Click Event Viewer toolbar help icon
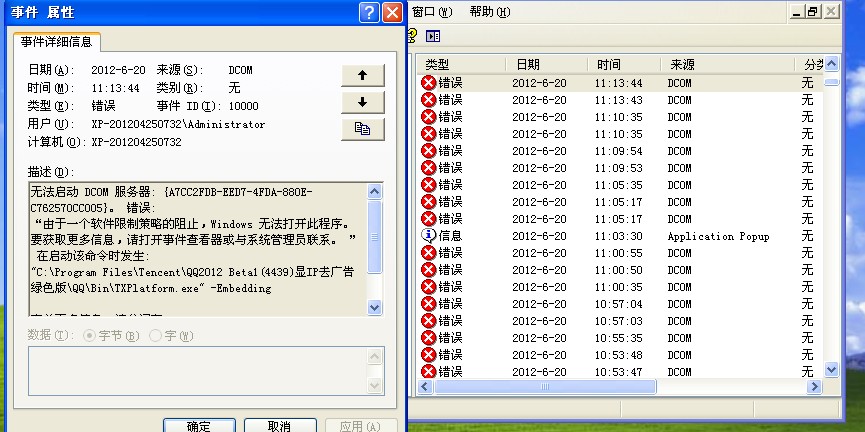This screenshot has height=432, width=865. pos(412,36)
